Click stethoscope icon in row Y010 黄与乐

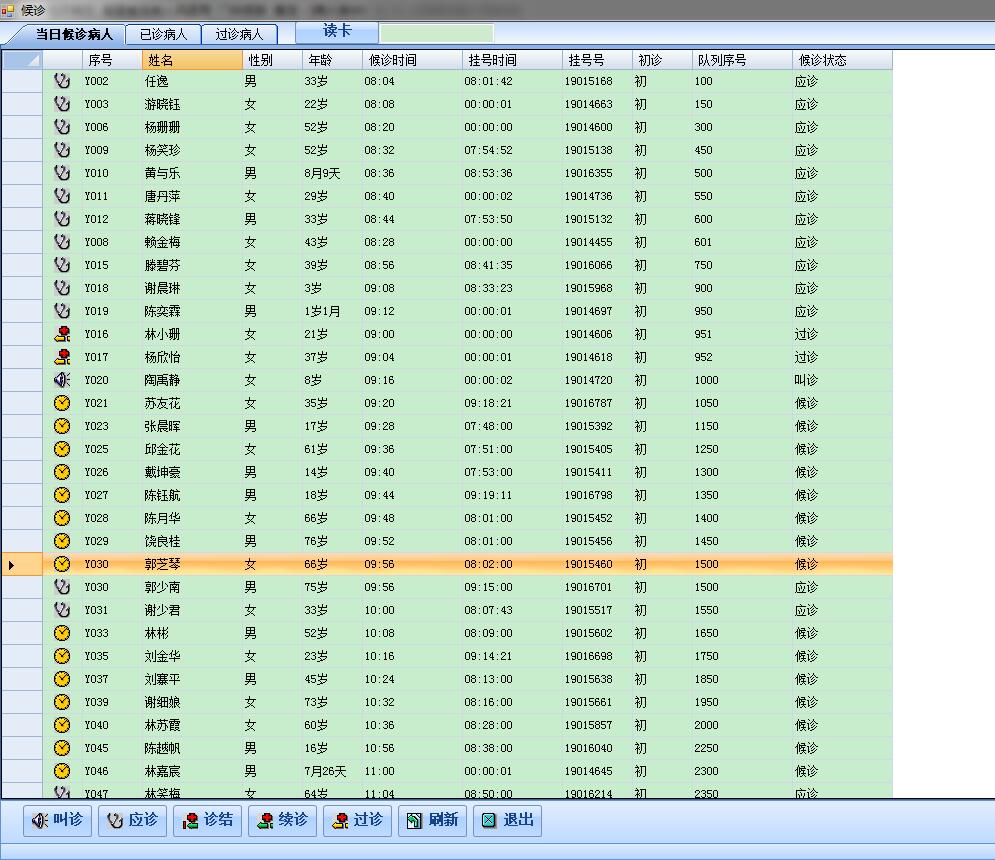pyautogui.click(x=62, y=173)
